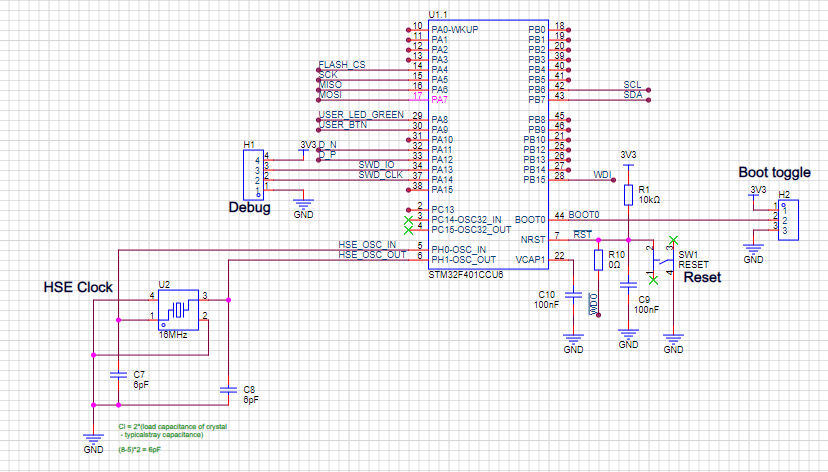The height and width of the screenshot is (472, 828).
Task: Select the FLASH_CS net label
Action: point(342,64)
